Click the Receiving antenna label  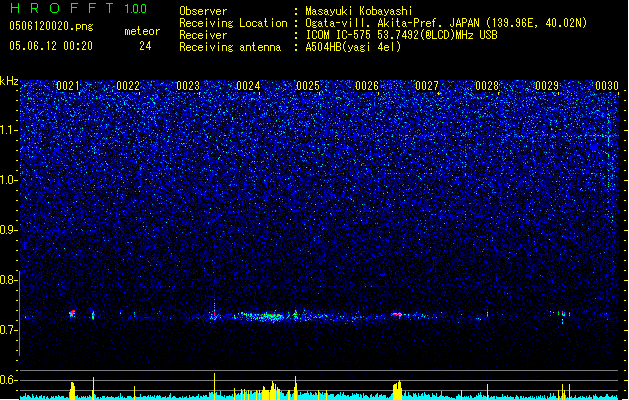coord(230,47)
